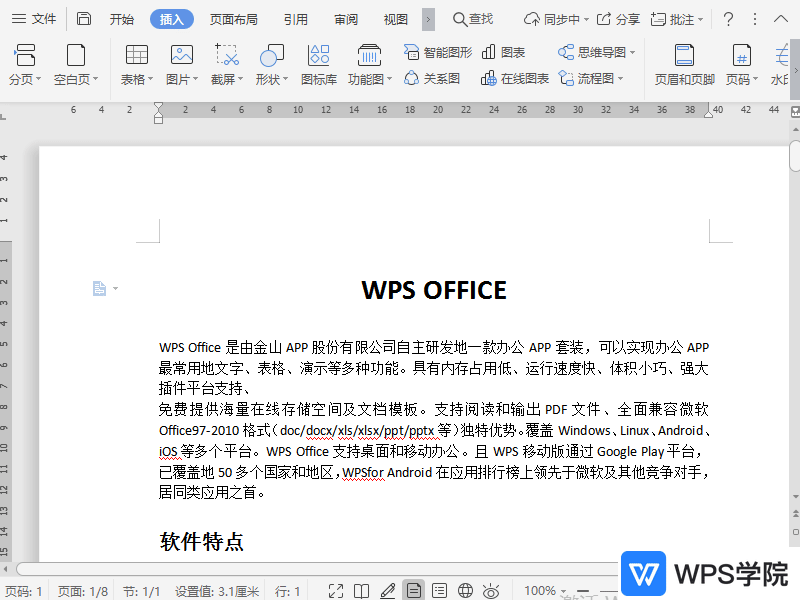Switch to the 开始 tab
Viewport: 800px width, 600px height.
(121, 19)
